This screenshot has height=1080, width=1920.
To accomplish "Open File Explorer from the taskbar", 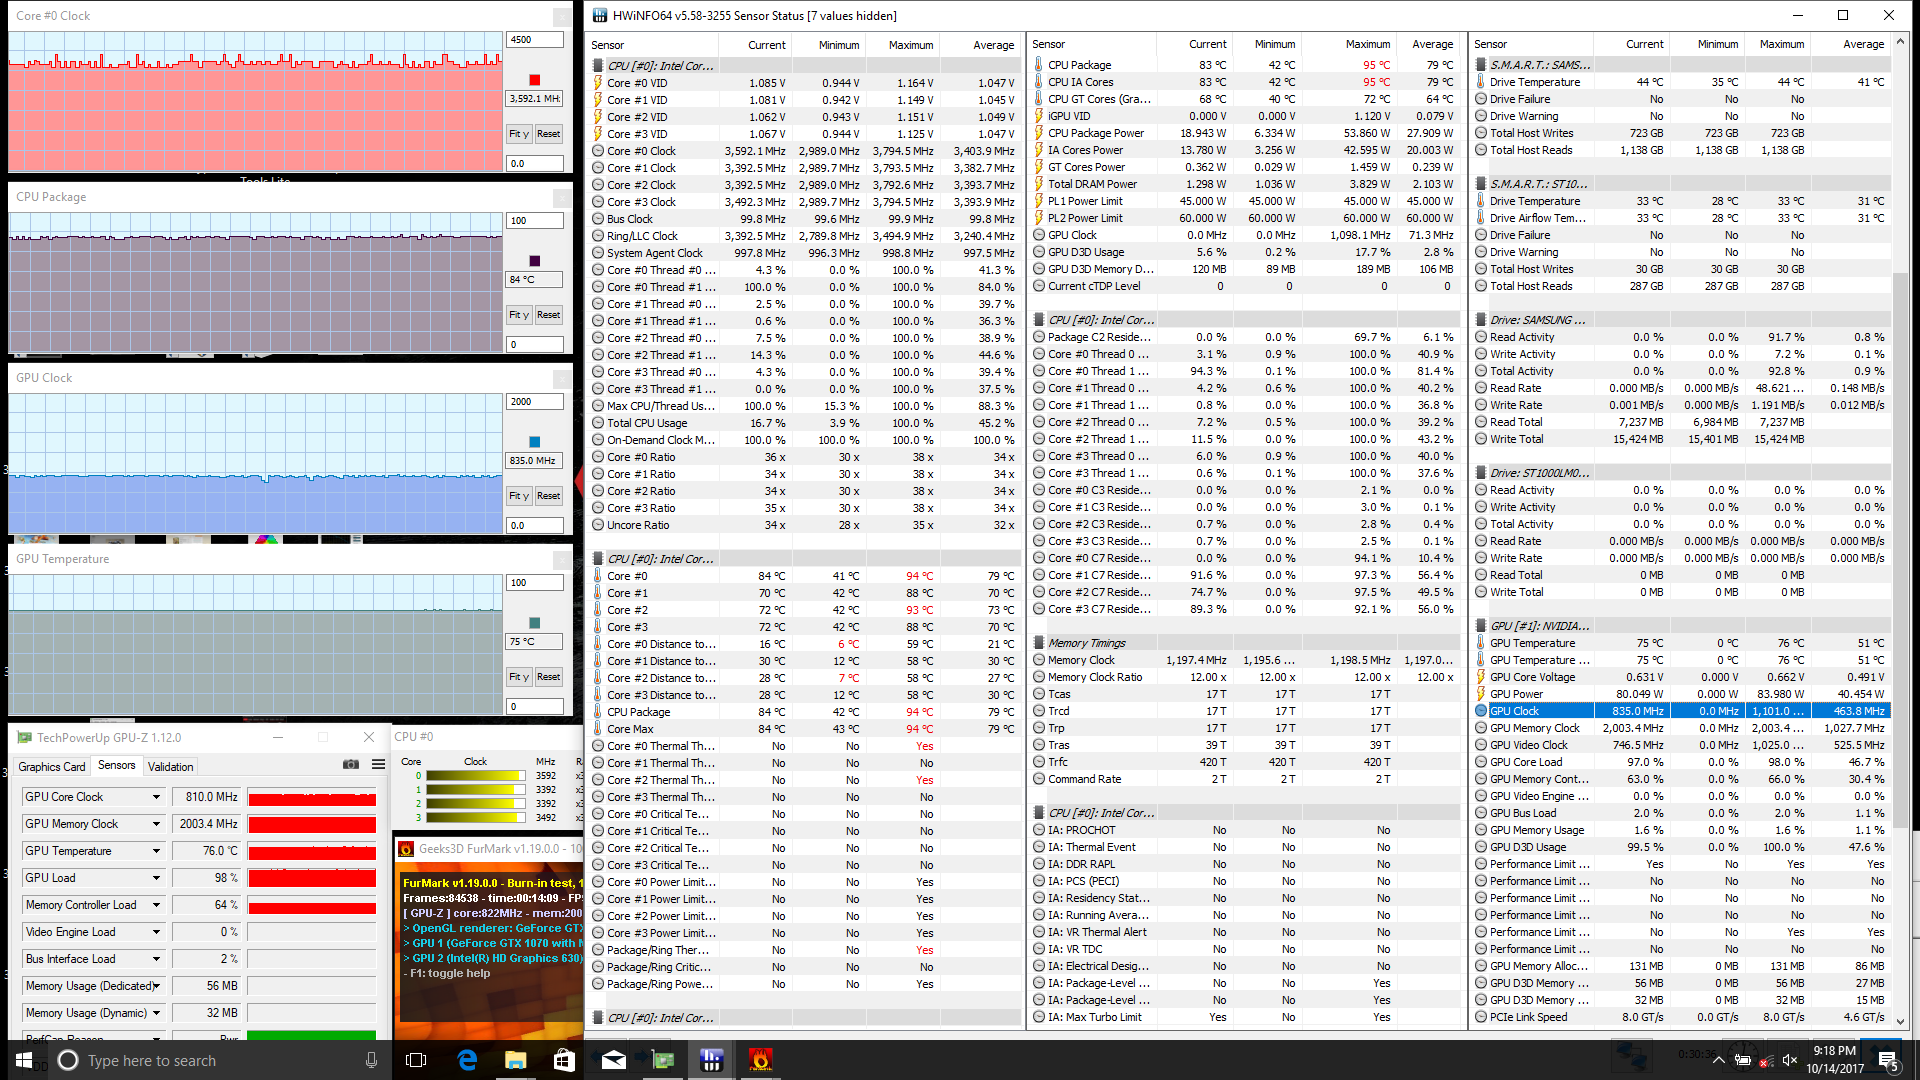I will (515, 1060).
